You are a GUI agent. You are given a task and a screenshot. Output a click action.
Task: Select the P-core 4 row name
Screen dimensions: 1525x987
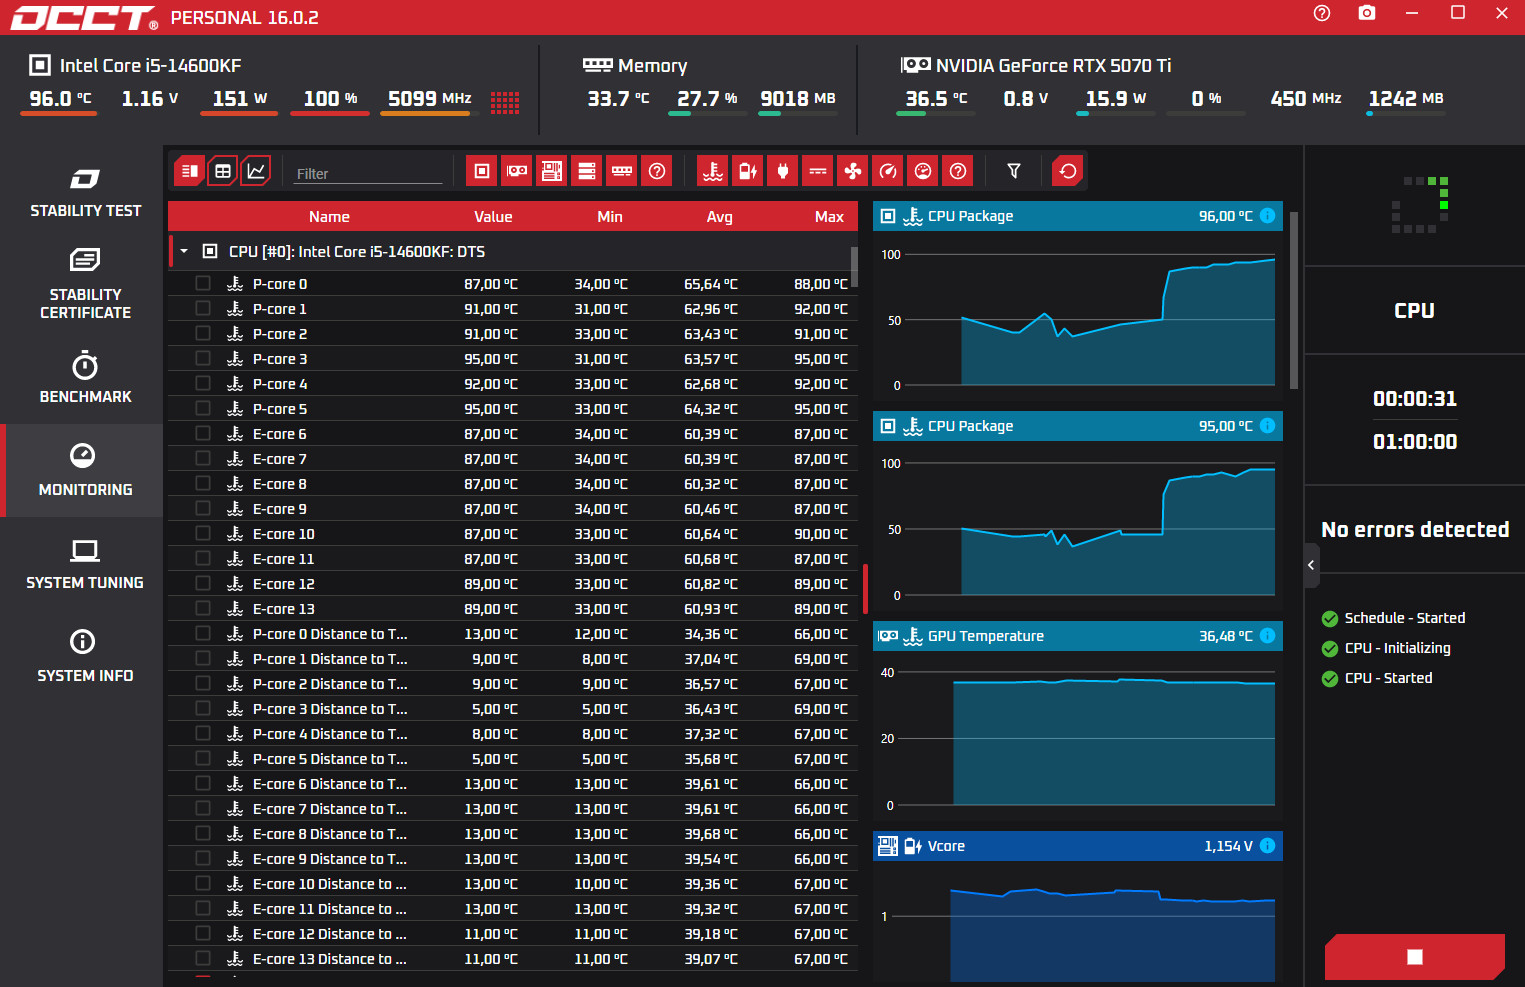tap(280, 383)
